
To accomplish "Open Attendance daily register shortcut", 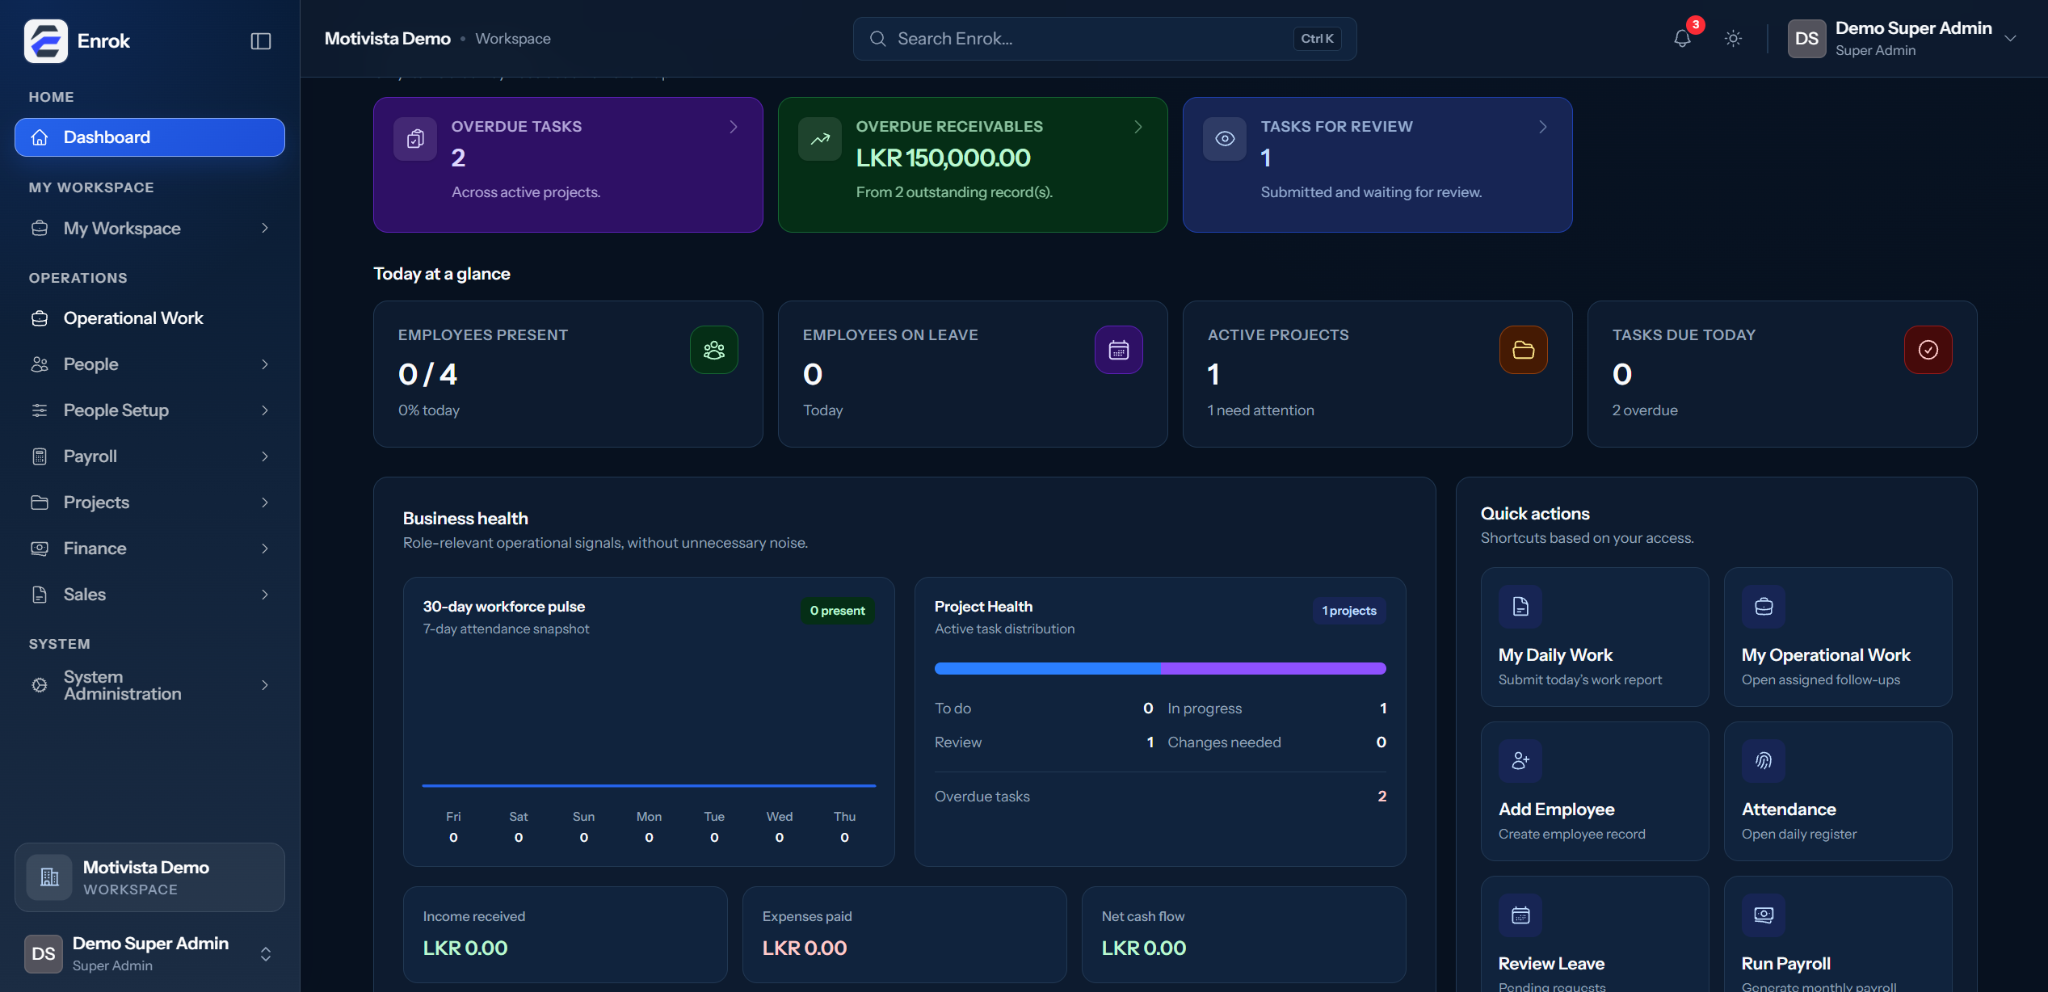I will pyautogui.click(x=1838, y=791).
